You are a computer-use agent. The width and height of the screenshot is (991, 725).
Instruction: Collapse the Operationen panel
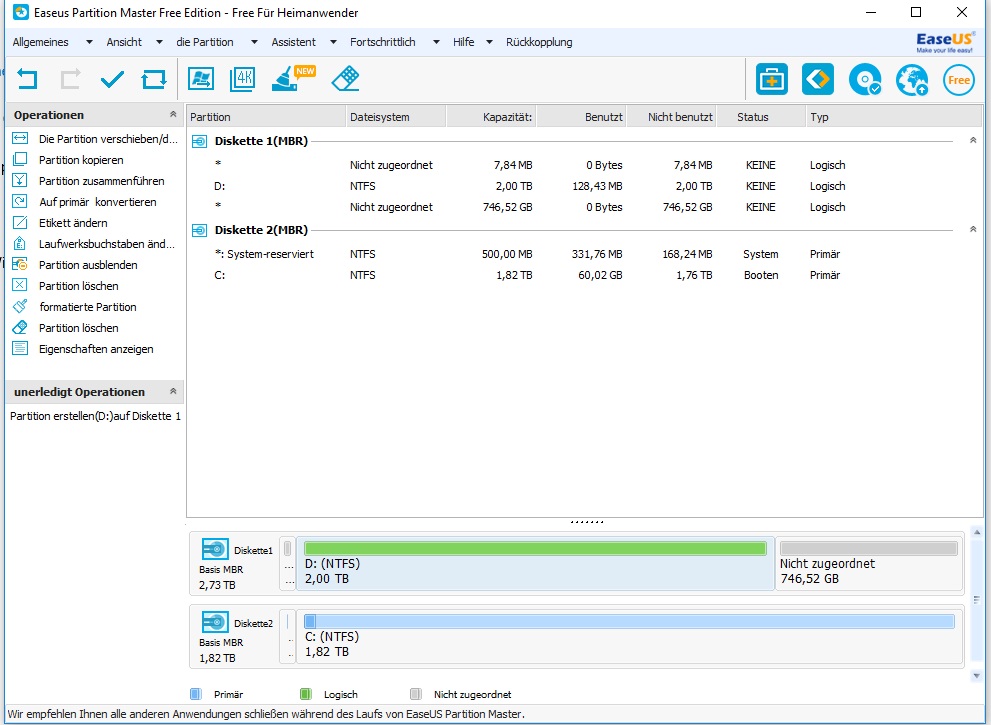[x=173, y=114]
